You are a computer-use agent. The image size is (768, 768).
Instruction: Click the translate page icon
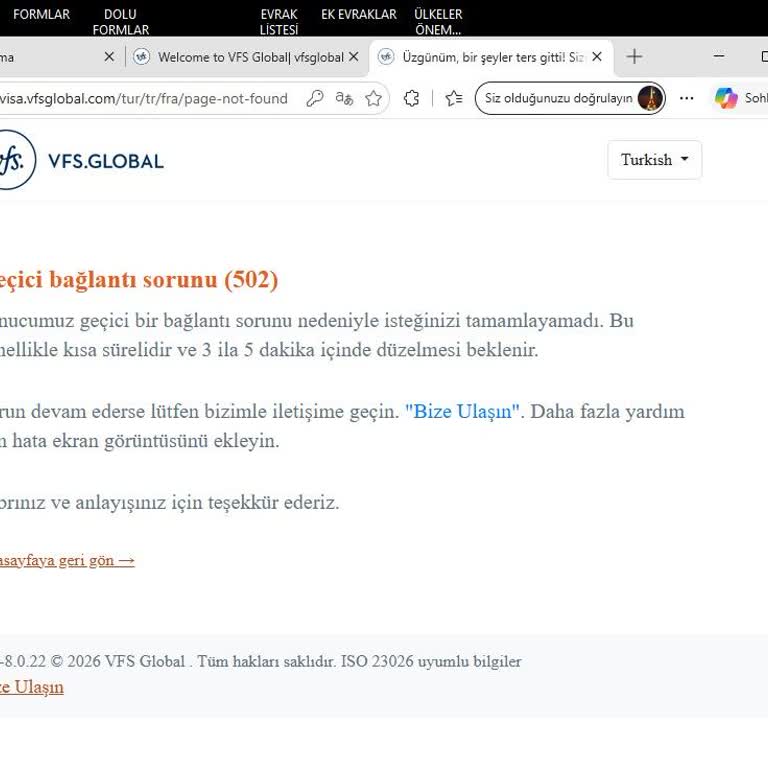pyautogui.click(x=344, y=98)
